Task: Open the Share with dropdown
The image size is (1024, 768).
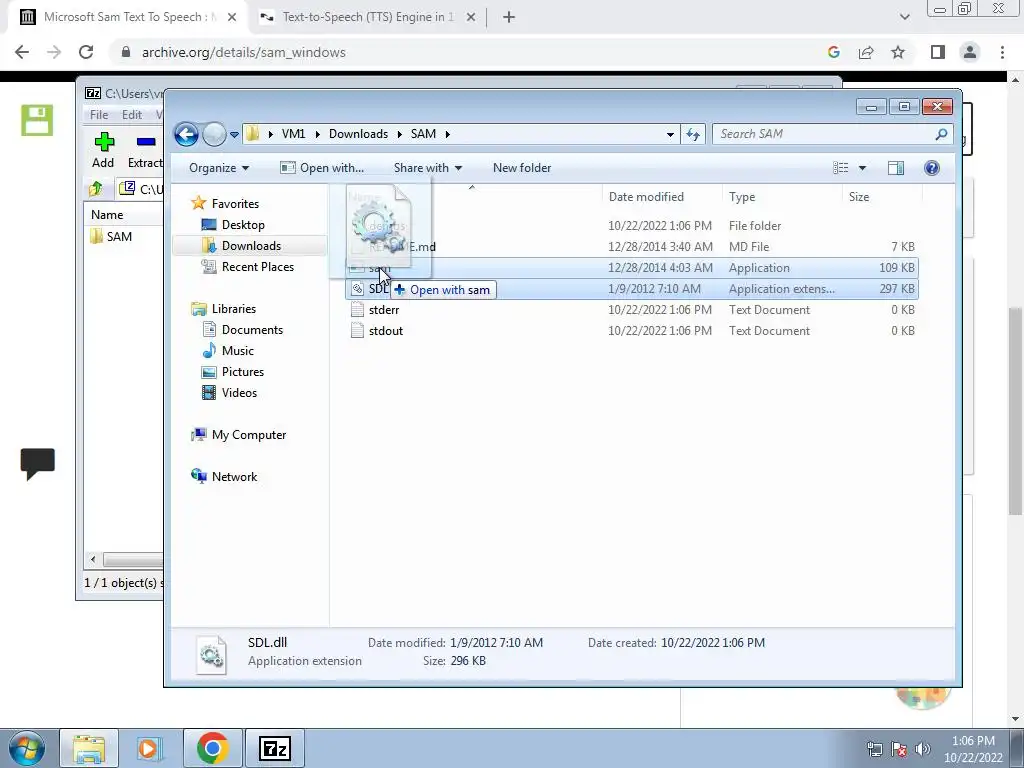Action: (428, 168)
